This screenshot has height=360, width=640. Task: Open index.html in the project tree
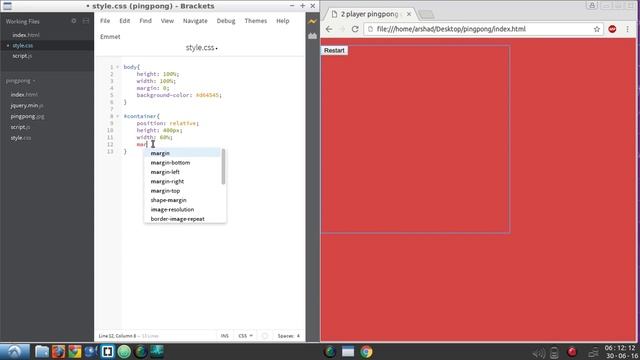pyautogui.click(x=24, y=94)
